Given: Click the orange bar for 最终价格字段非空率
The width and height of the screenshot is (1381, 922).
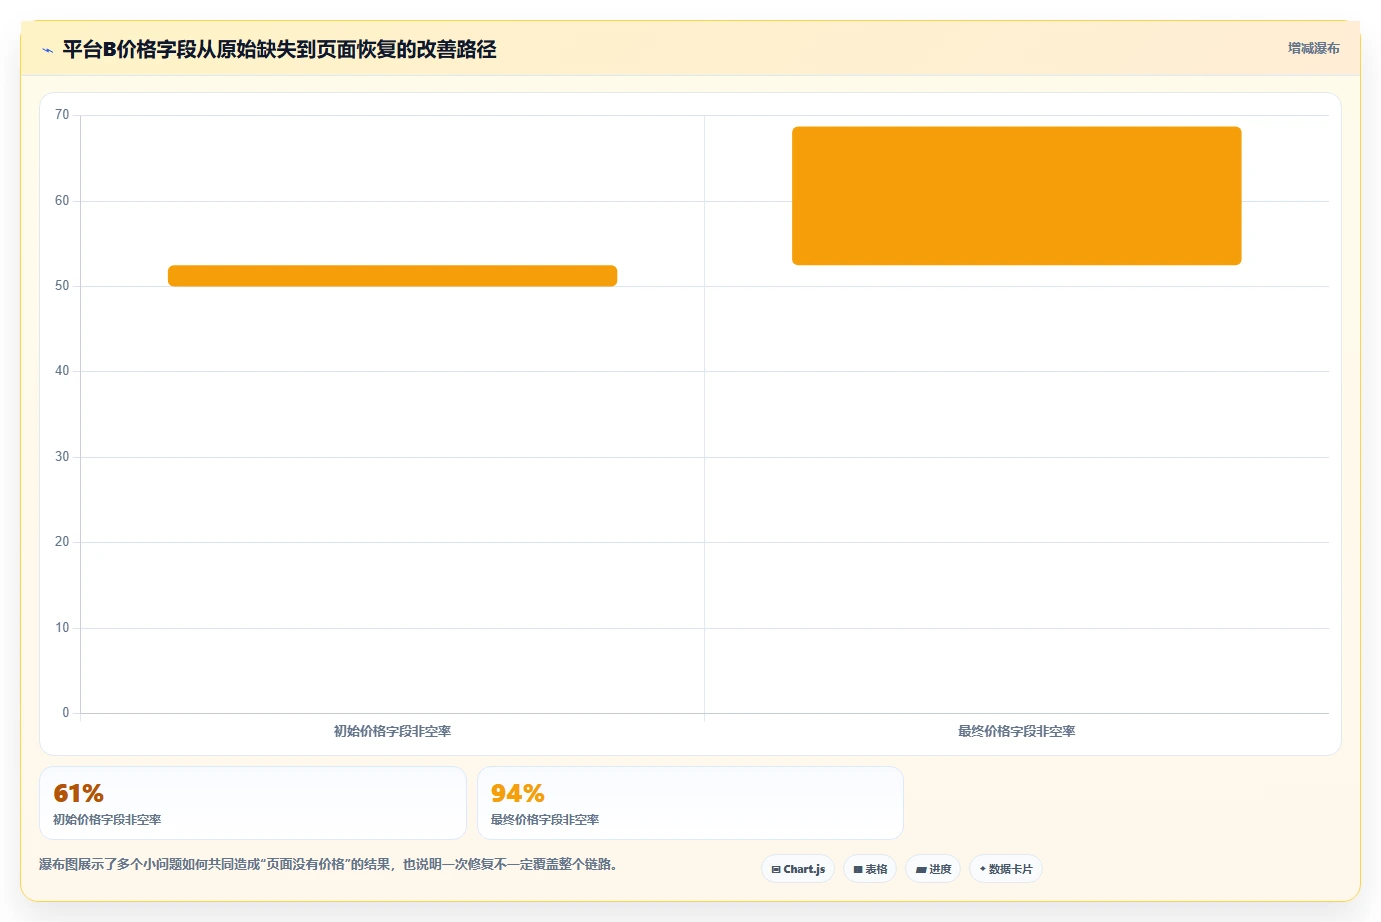Looking at the screenshot, I should [x=1016, y=196].
